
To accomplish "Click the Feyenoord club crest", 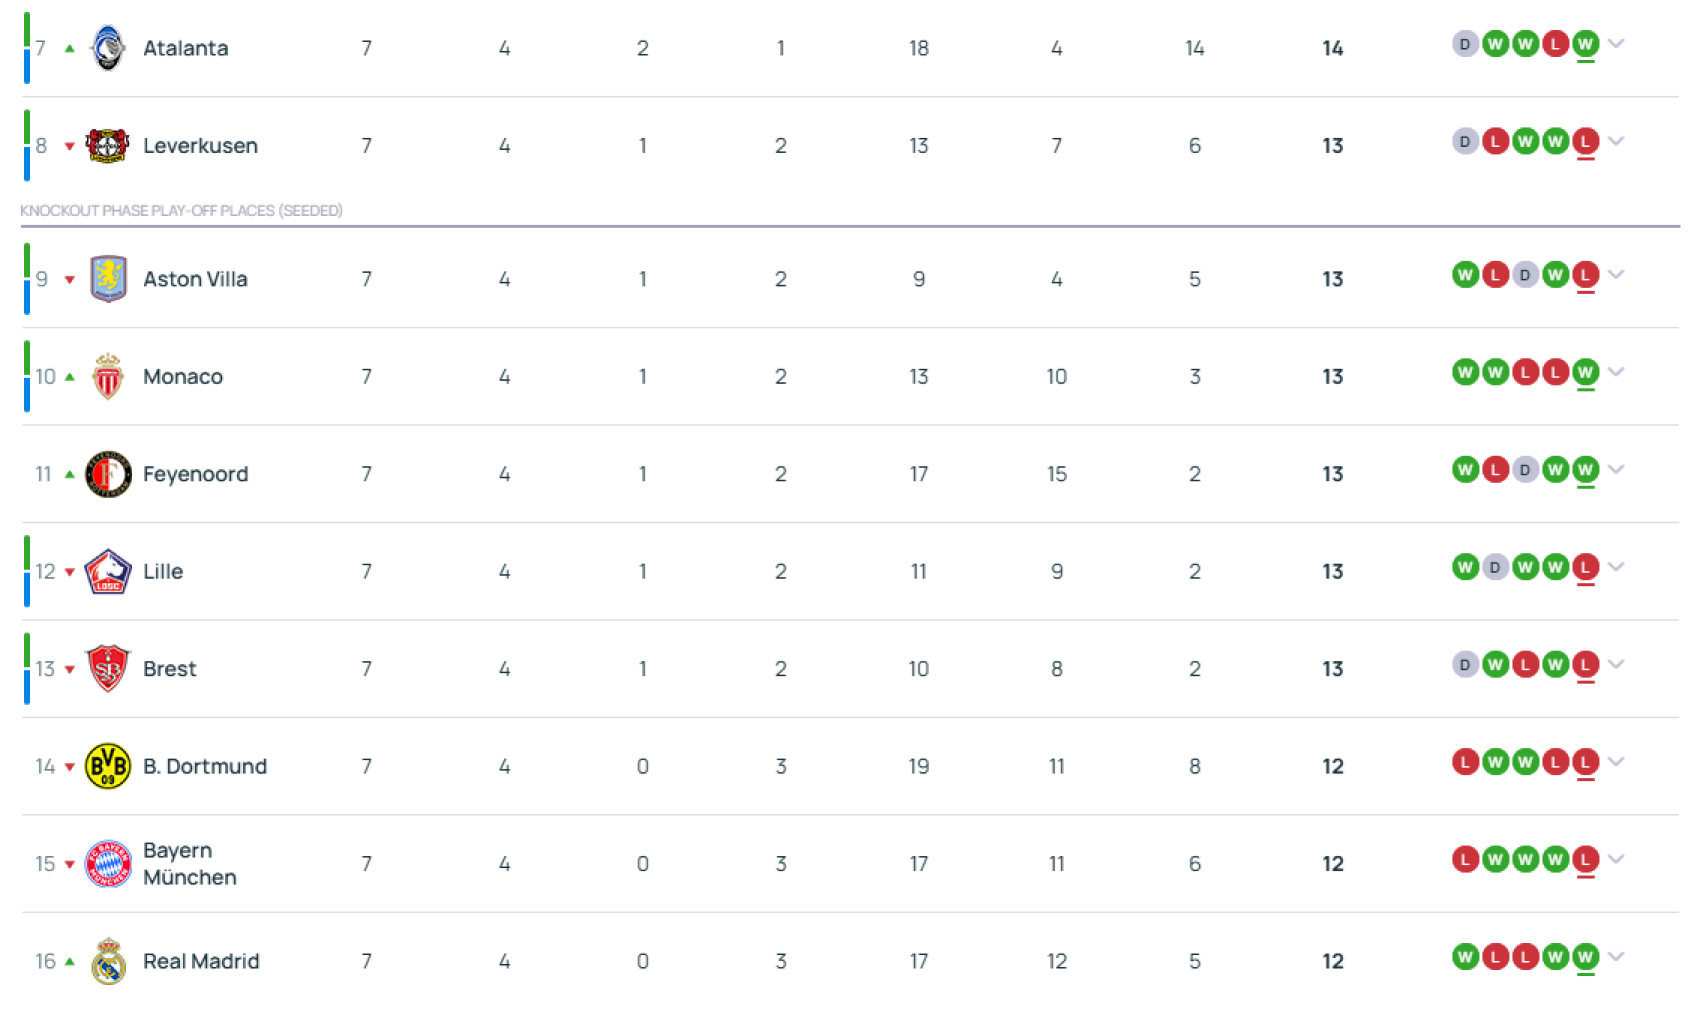I will click(x=110, y=473).
